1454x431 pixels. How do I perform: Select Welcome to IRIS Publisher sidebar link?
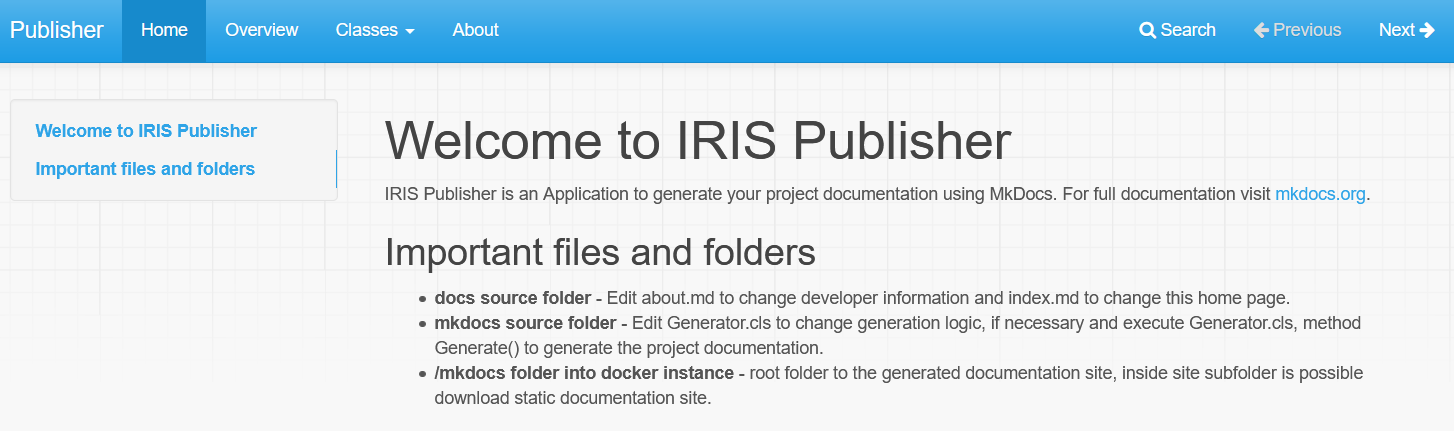pyautogui.click(x=146, y=131)
